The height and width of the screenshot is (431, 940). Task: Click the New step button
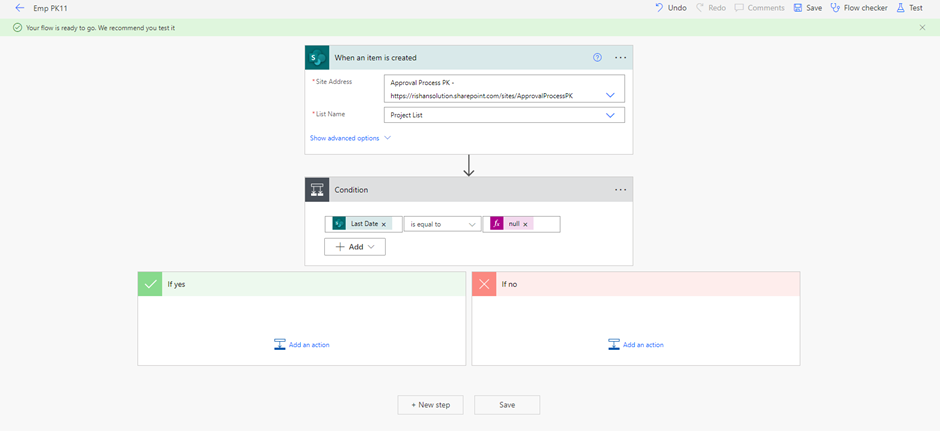coord(430,405)
